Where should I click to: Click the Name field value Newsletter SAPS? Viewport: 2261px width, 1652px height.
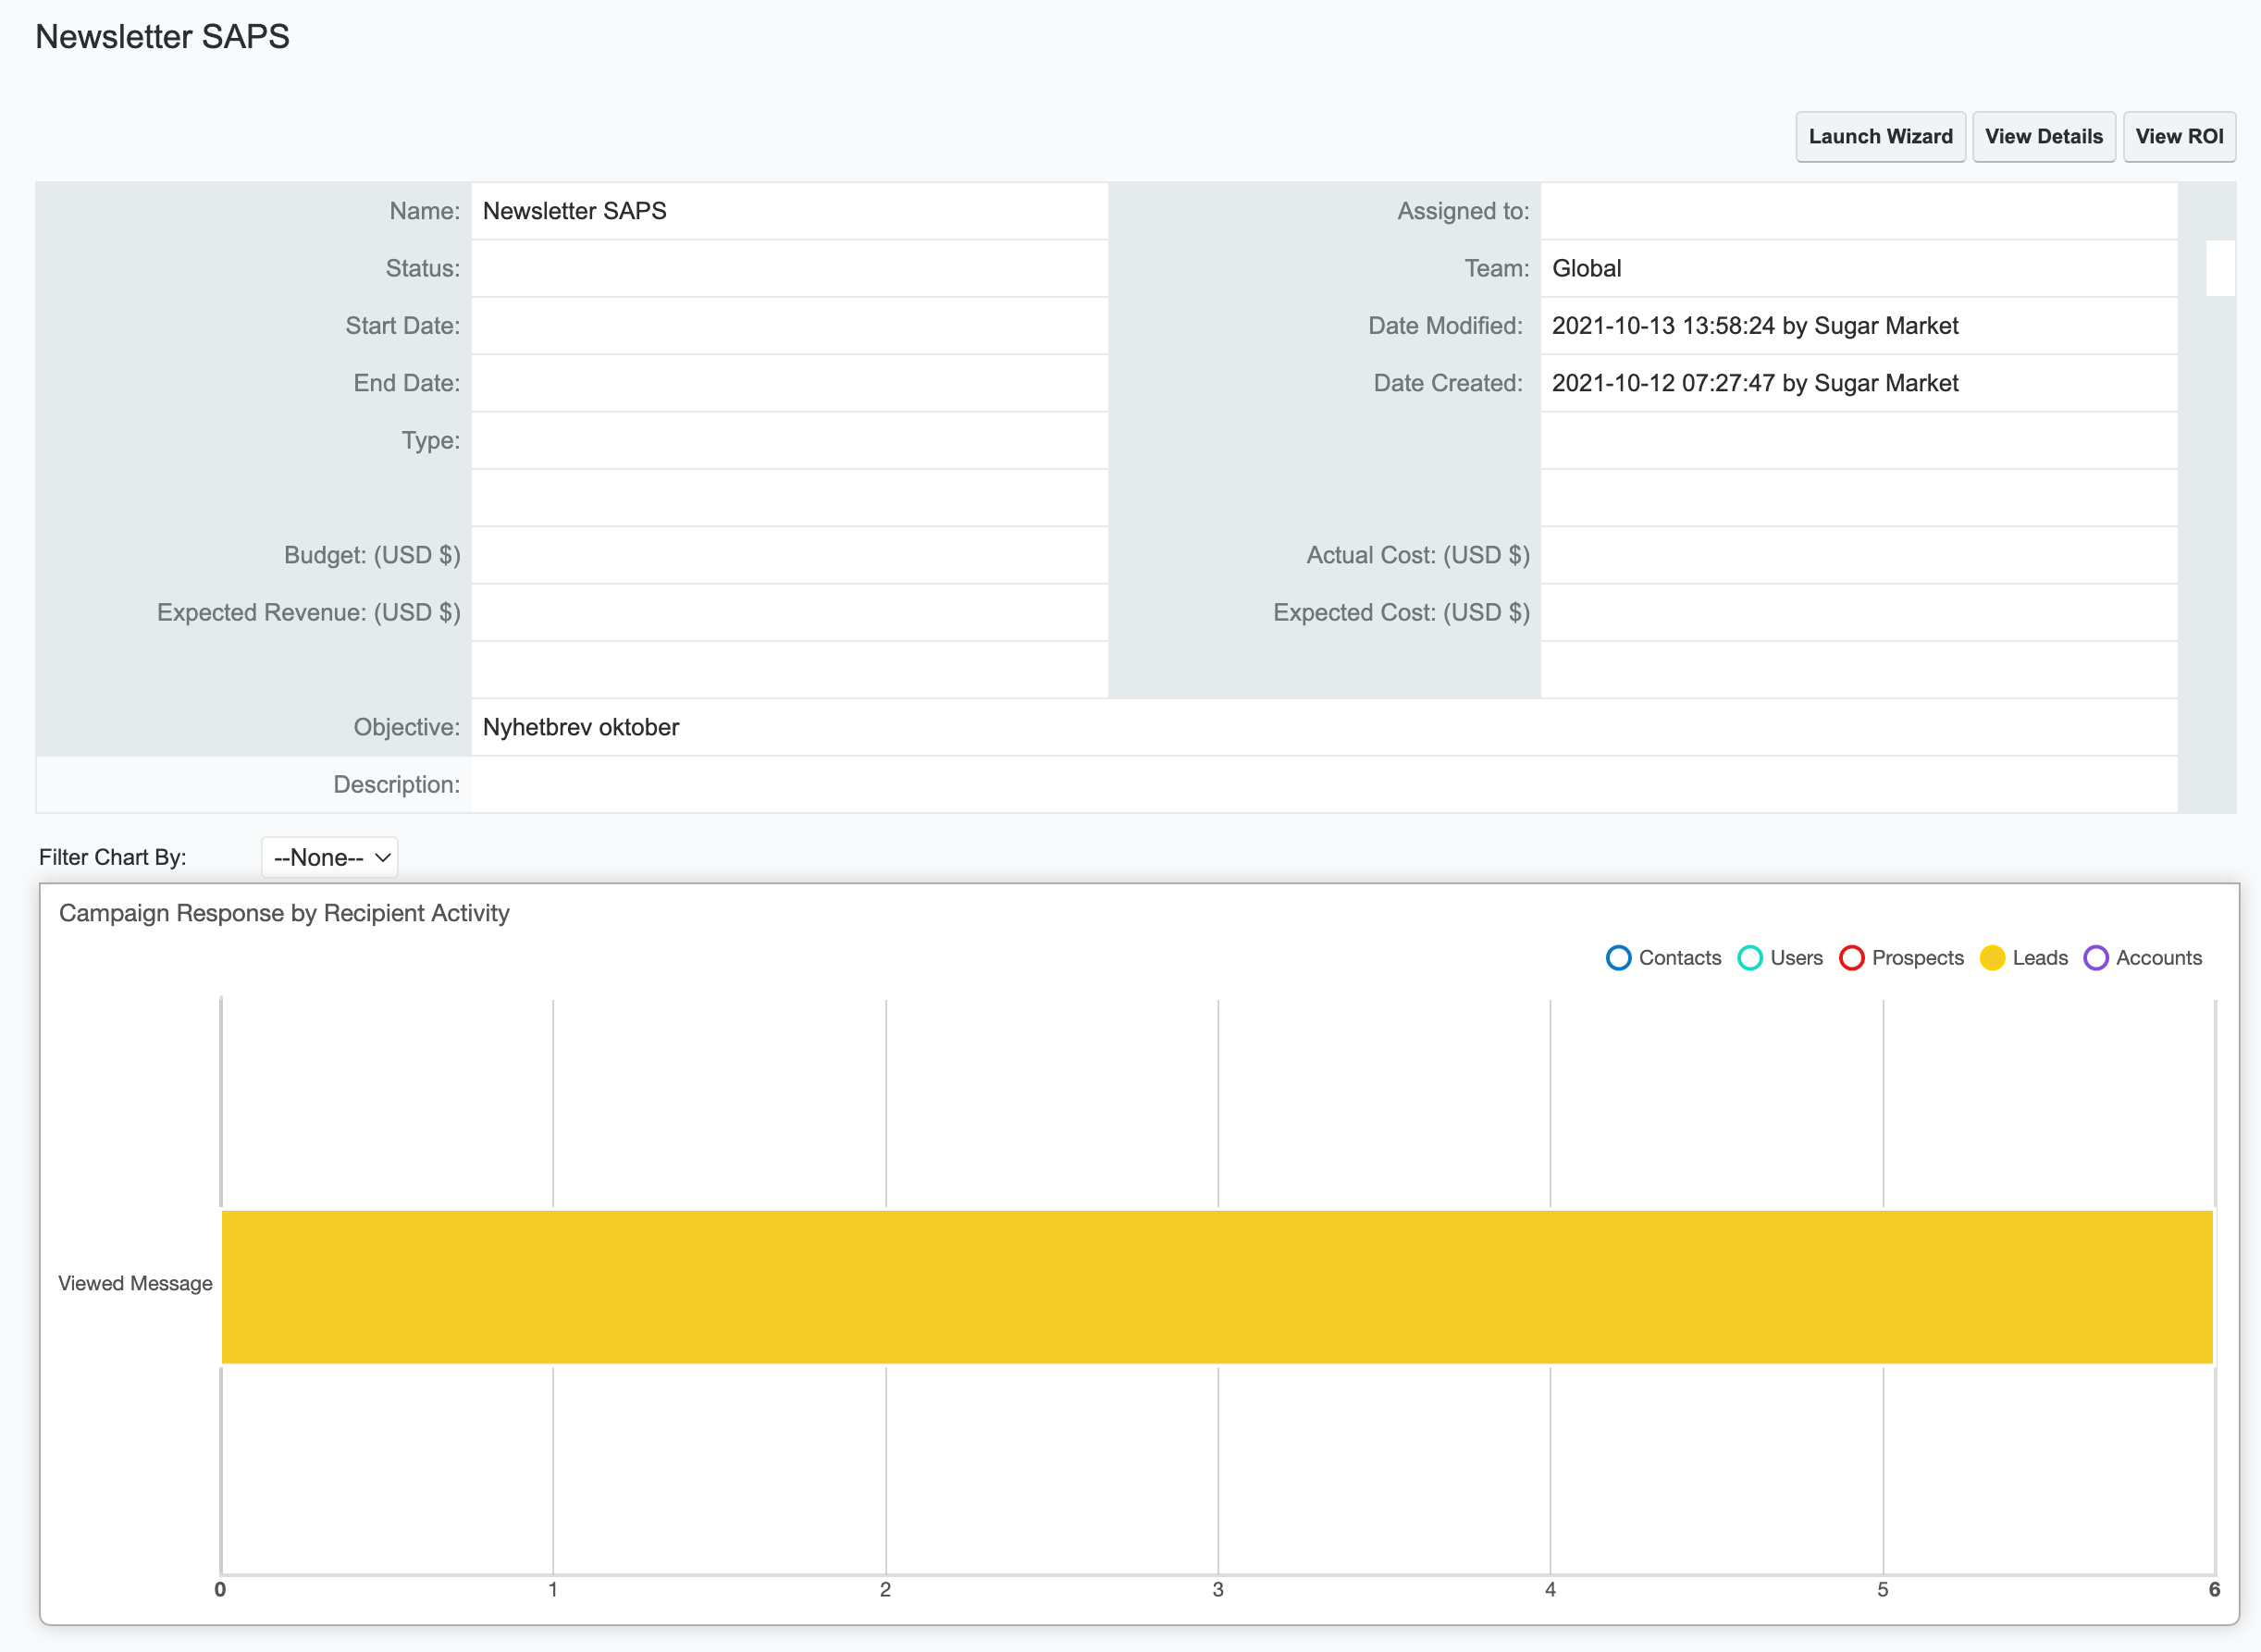[x=574, y=211]
